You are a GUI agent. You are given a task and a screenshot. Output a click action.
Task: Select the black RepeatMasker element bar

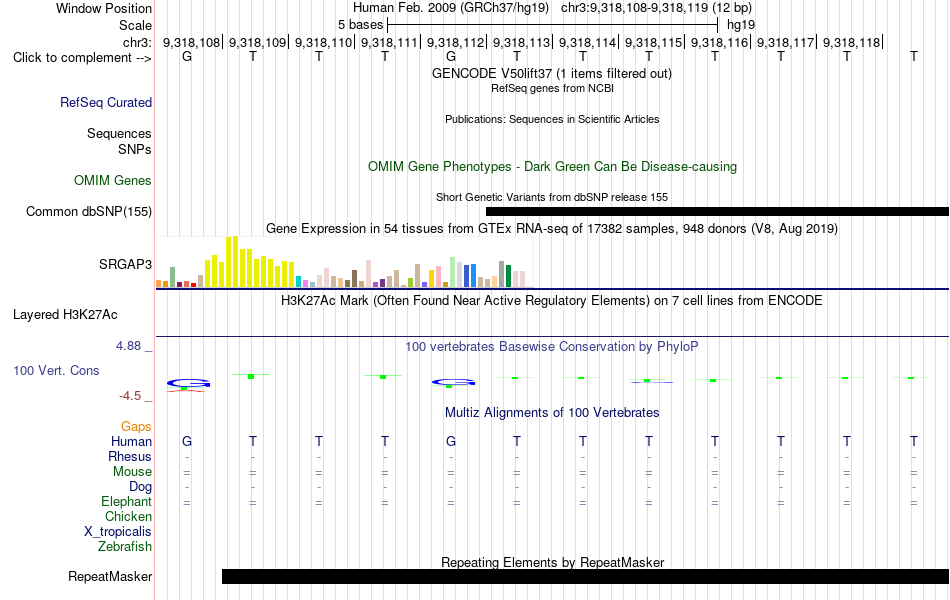(585, 576)
